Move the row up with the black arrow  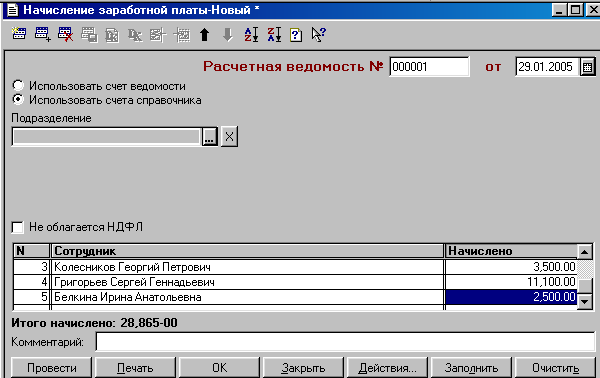click(x=205, y=35)
